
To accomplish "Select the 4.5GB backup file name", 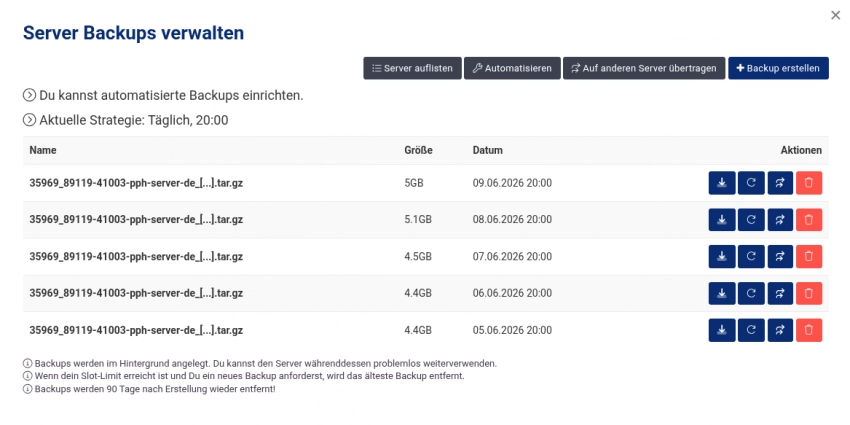I will point(136,256).
